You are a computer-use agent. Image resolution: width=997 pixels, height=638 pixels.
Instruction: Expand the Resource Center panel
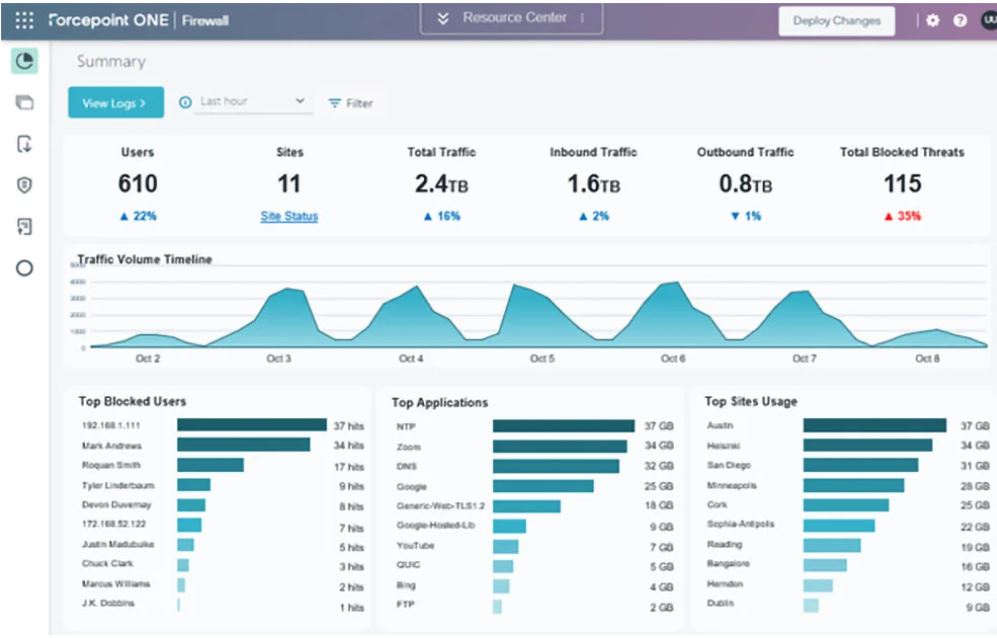(511, 18)
